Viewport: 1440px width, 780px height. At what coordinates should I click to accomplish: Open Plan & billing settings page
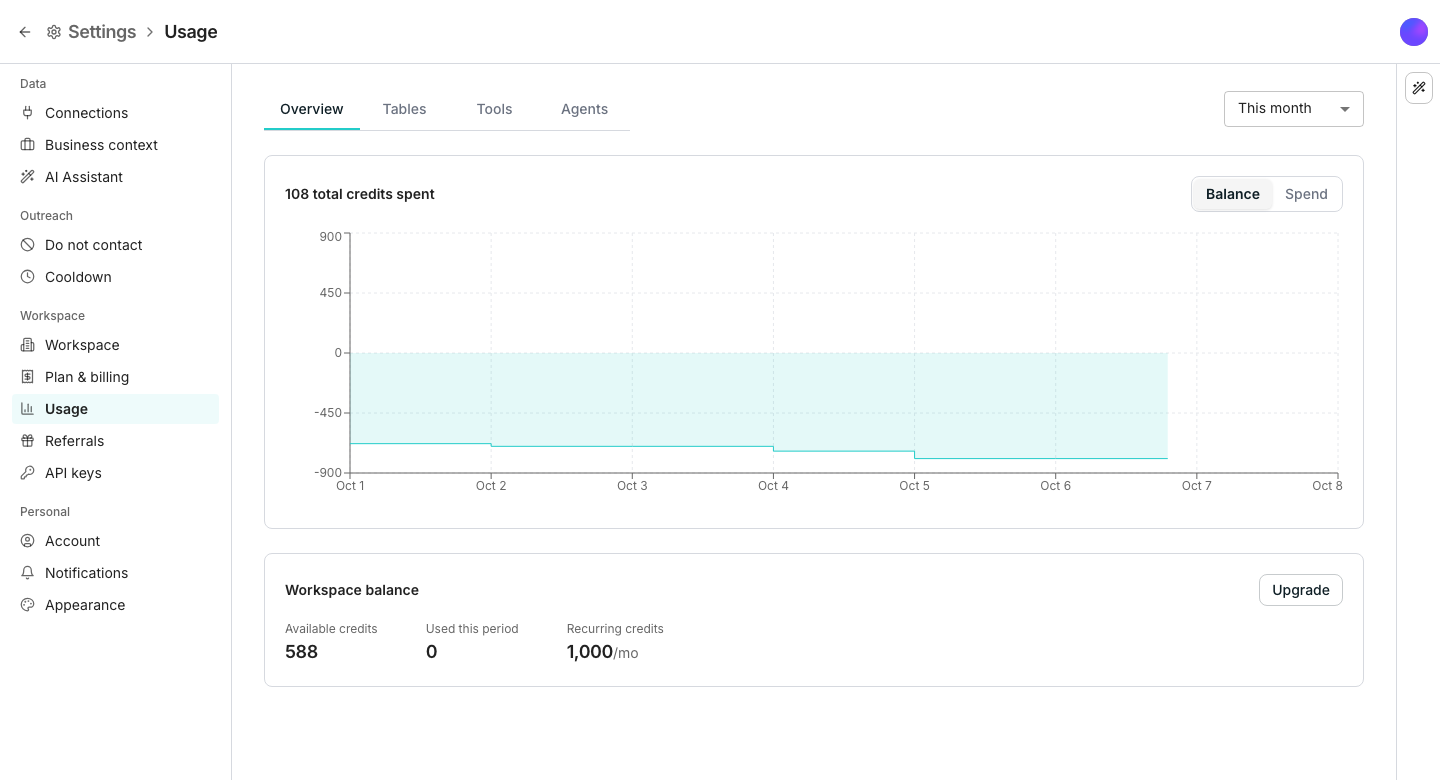pos(115,377)
